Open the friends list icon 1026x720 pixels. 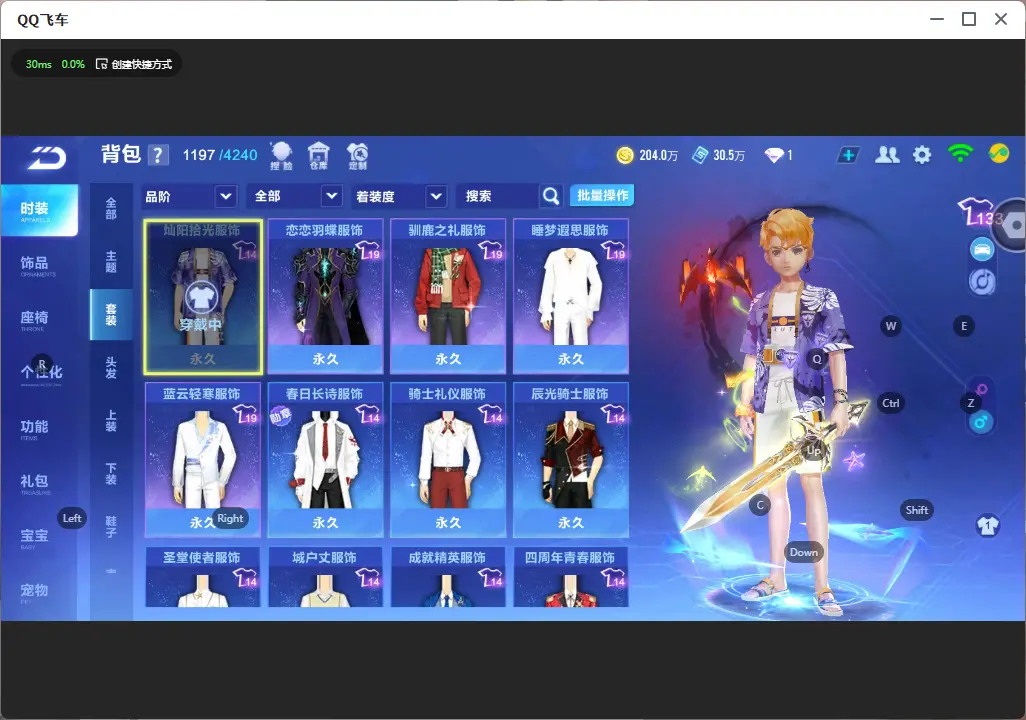pyautogui.click(x=887, y=155)
